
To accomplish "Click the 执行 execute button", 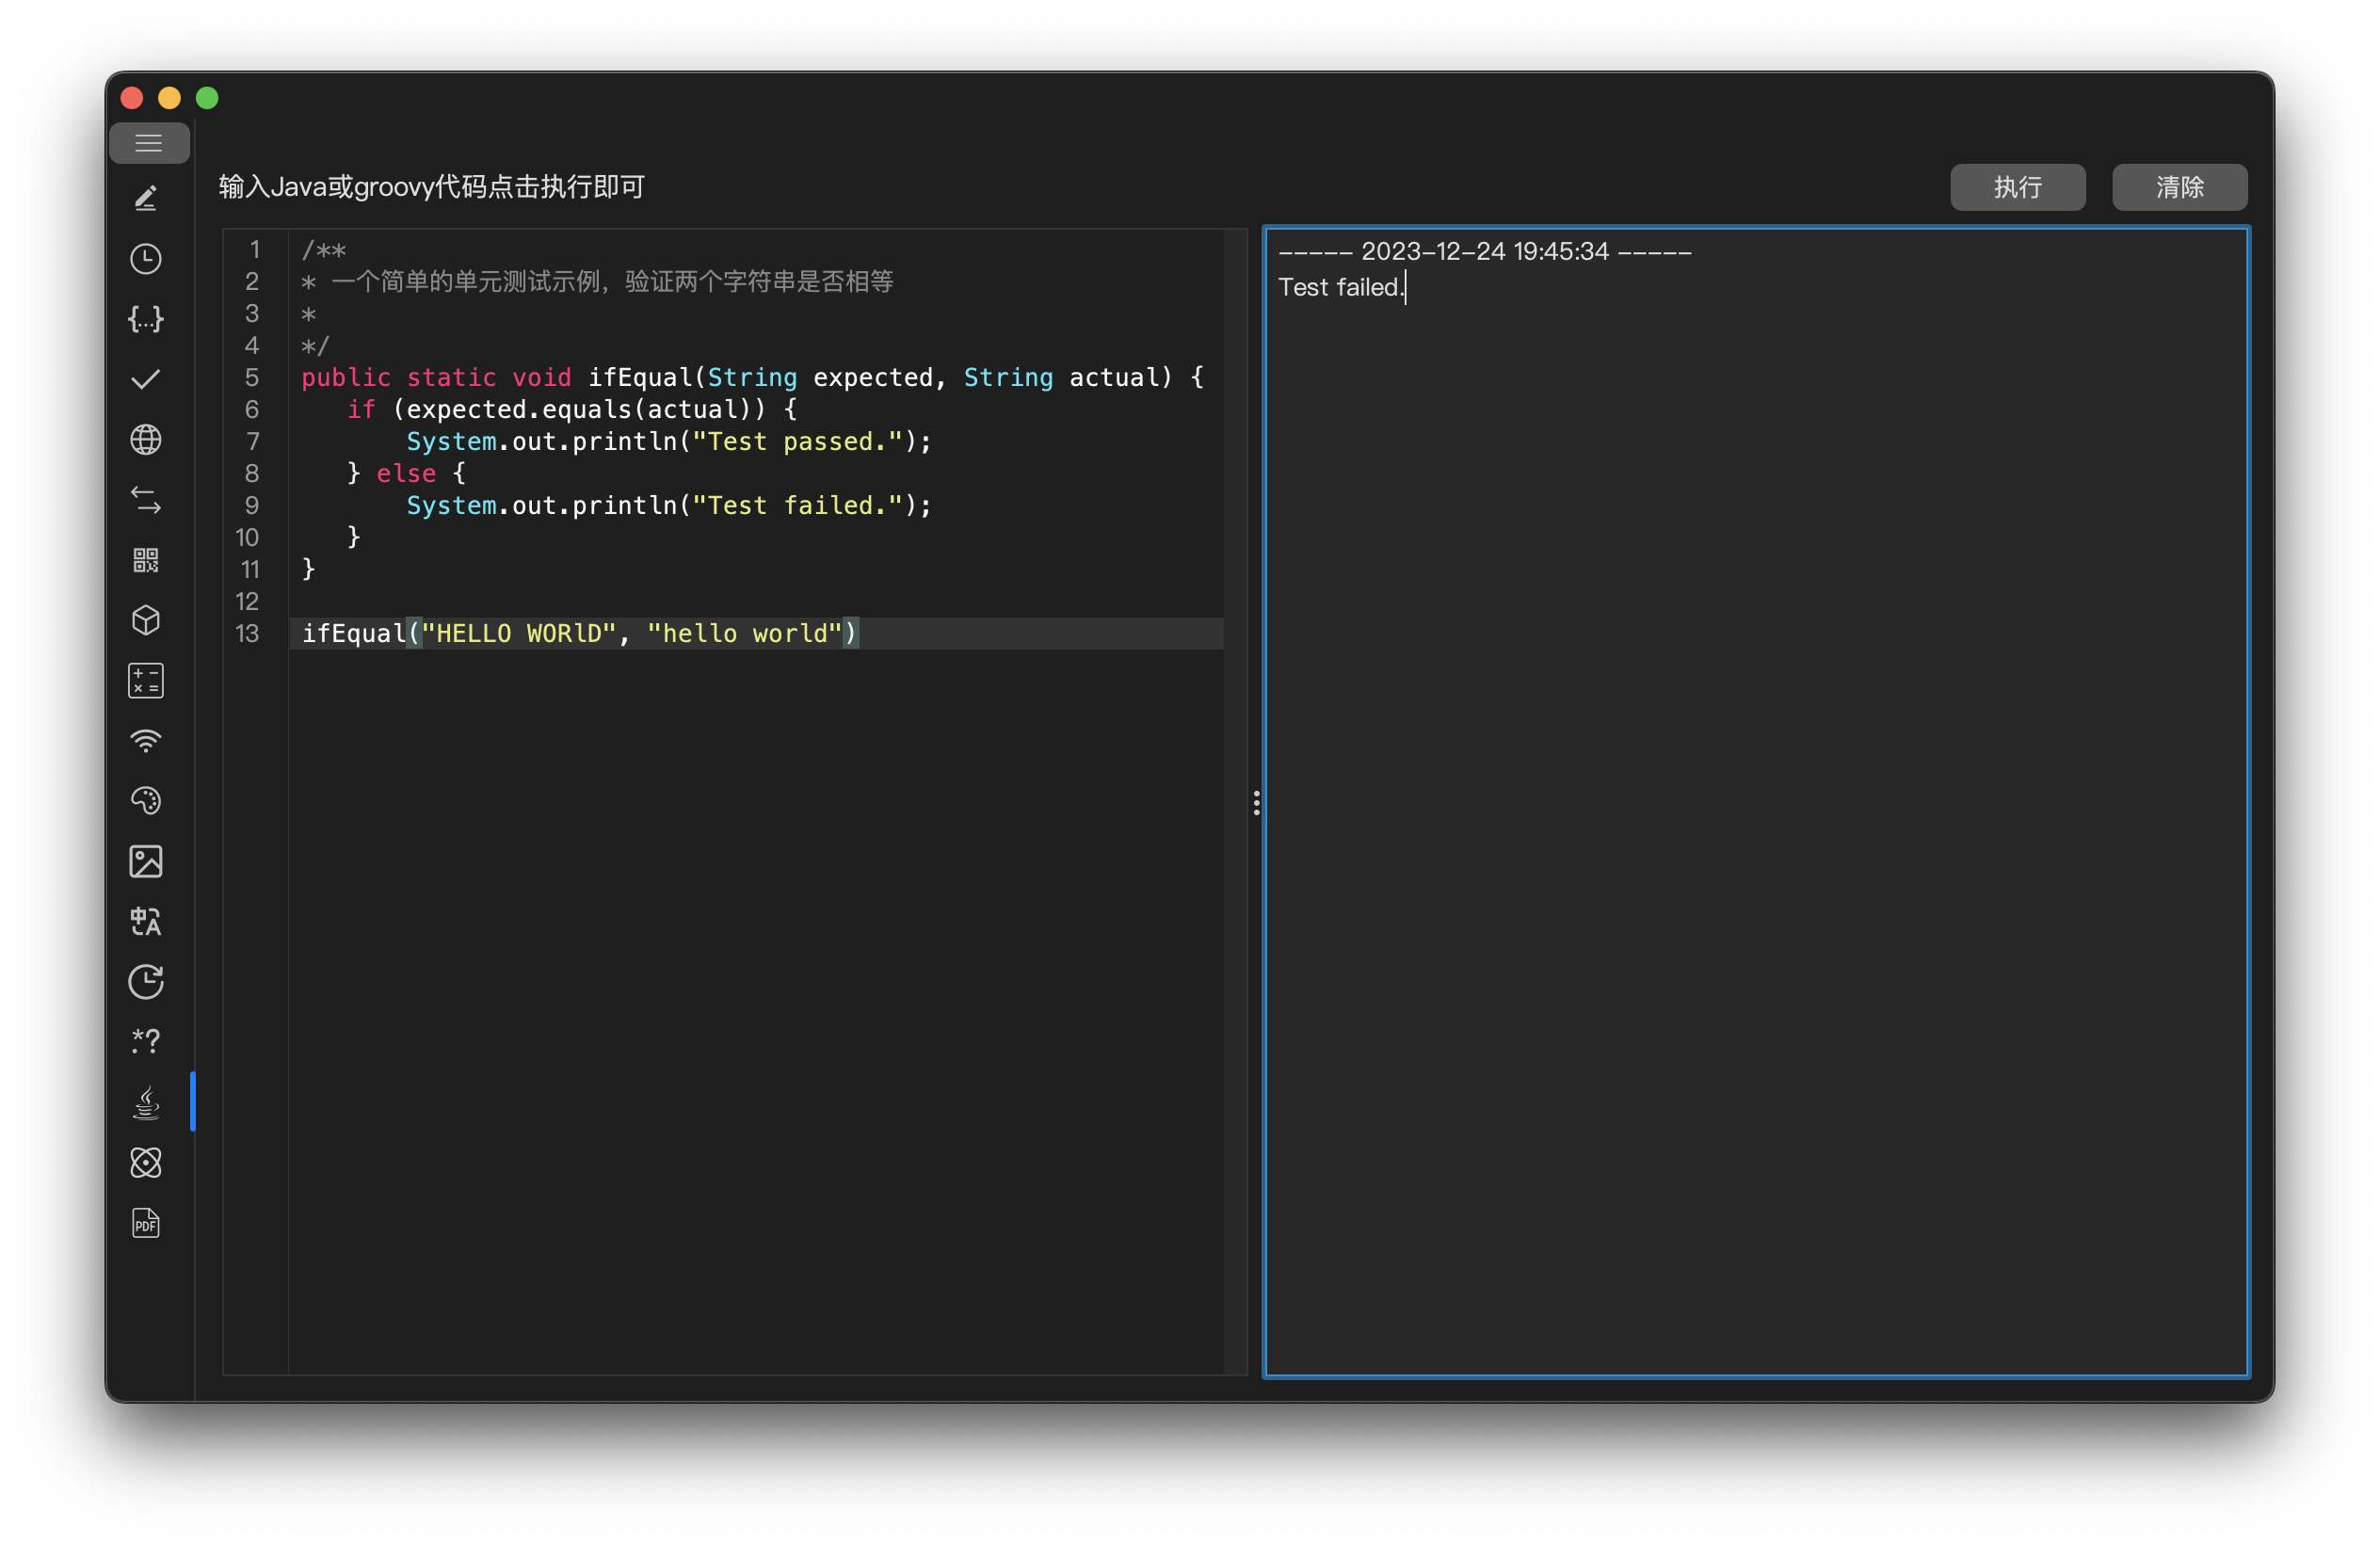I will tap(2017, 187).
